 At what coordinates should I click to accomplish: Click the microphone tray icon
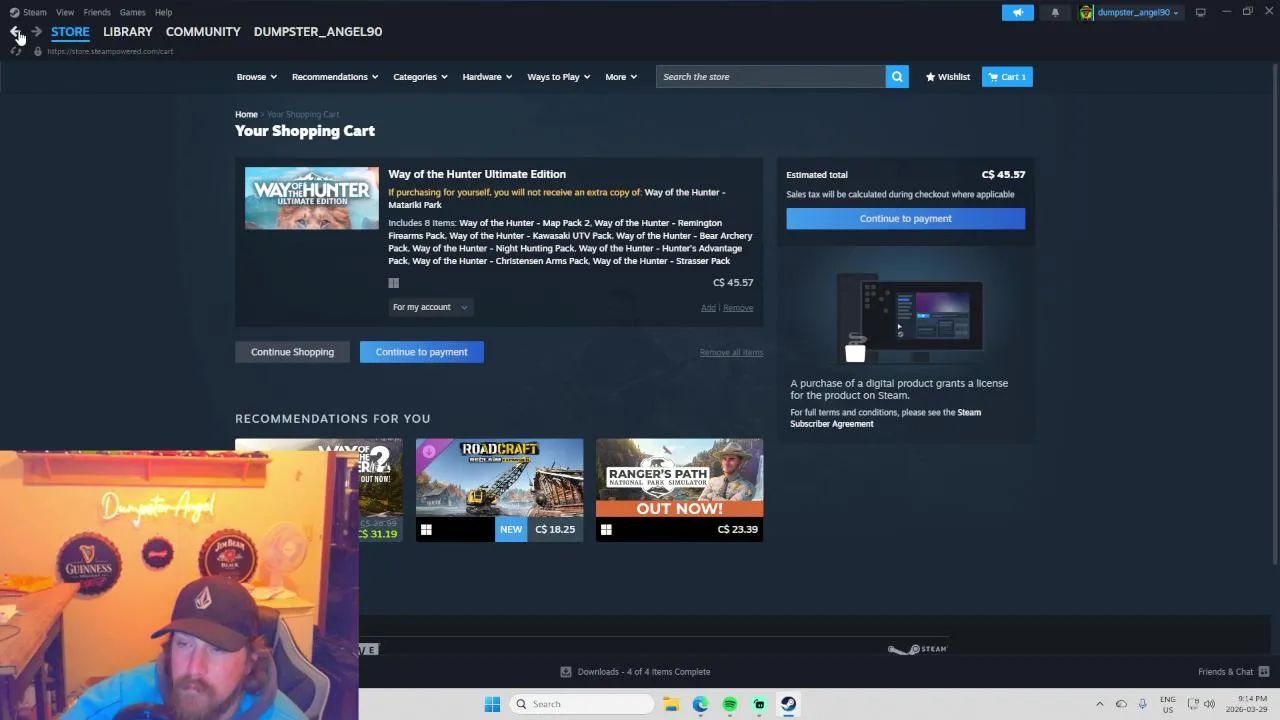(1142, 704)
